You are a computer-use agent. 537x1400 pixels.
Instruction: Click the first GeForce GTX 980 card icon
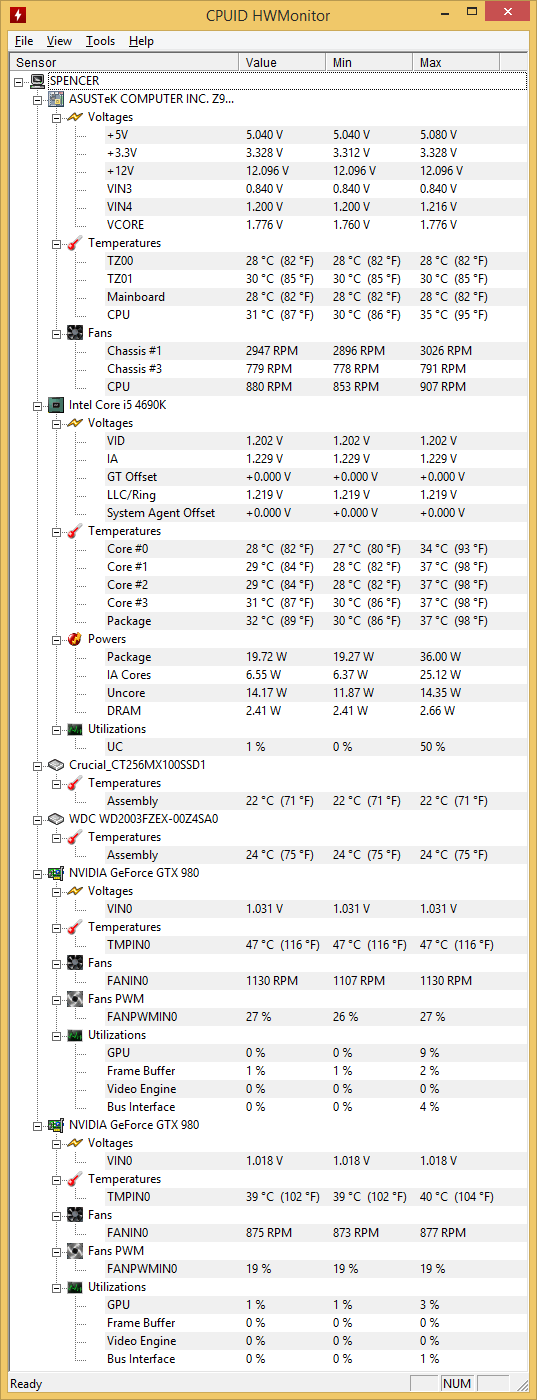pyautogui.click(x=57, y=873)
